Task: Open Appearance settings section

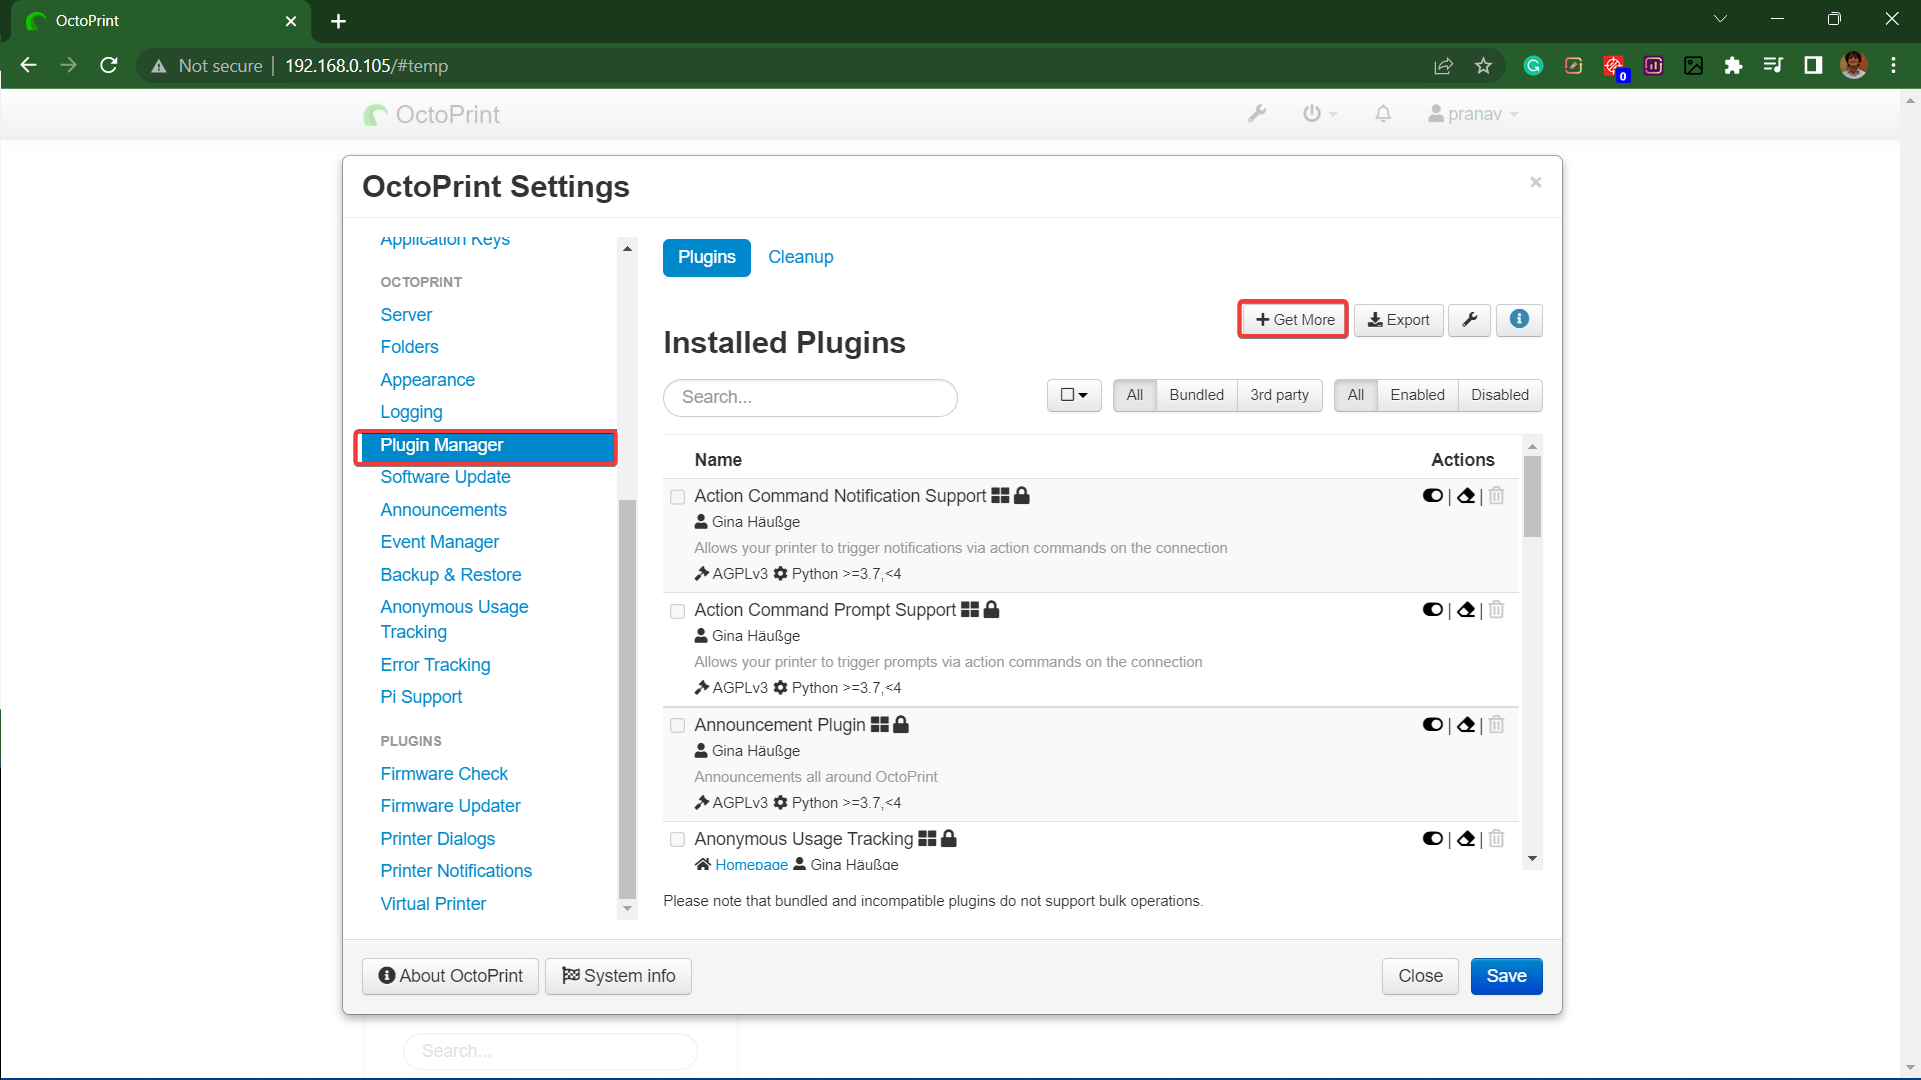Action: pyautogui.click(x=427, y=380)
